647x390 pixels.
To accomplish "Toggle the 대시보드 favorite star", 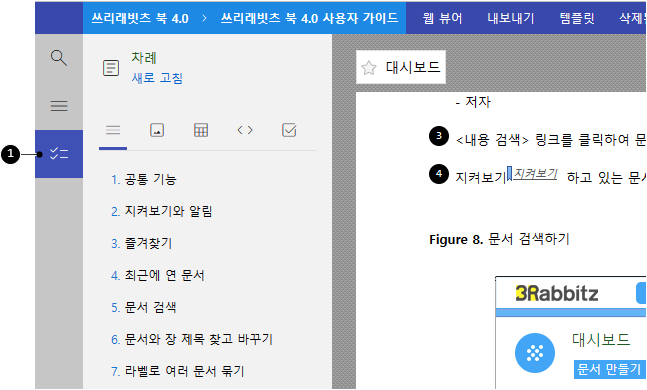I will tap(368, 68).
